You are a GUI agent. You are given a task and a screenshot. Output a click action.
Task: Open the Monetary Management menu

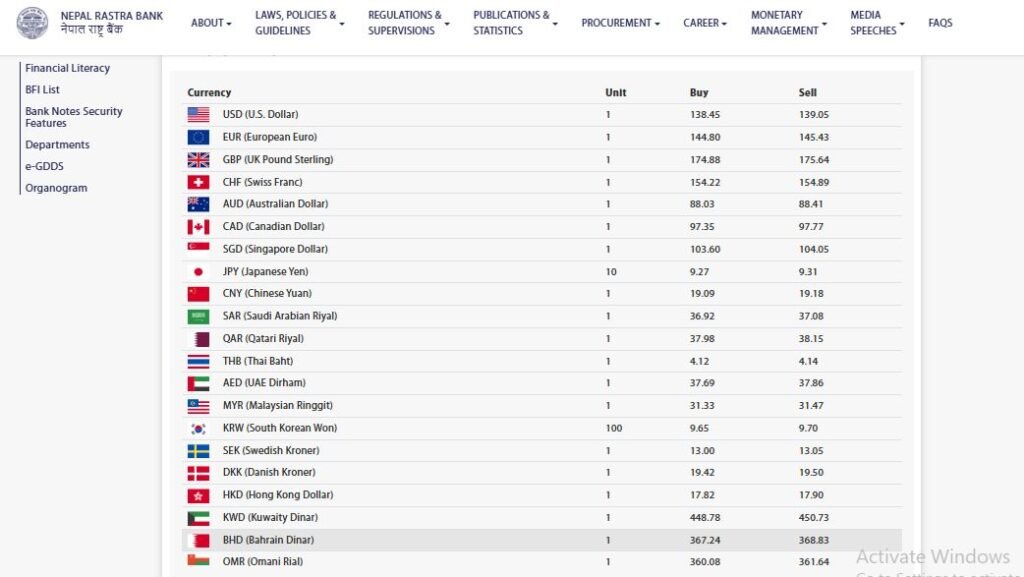tap(788, 23)
